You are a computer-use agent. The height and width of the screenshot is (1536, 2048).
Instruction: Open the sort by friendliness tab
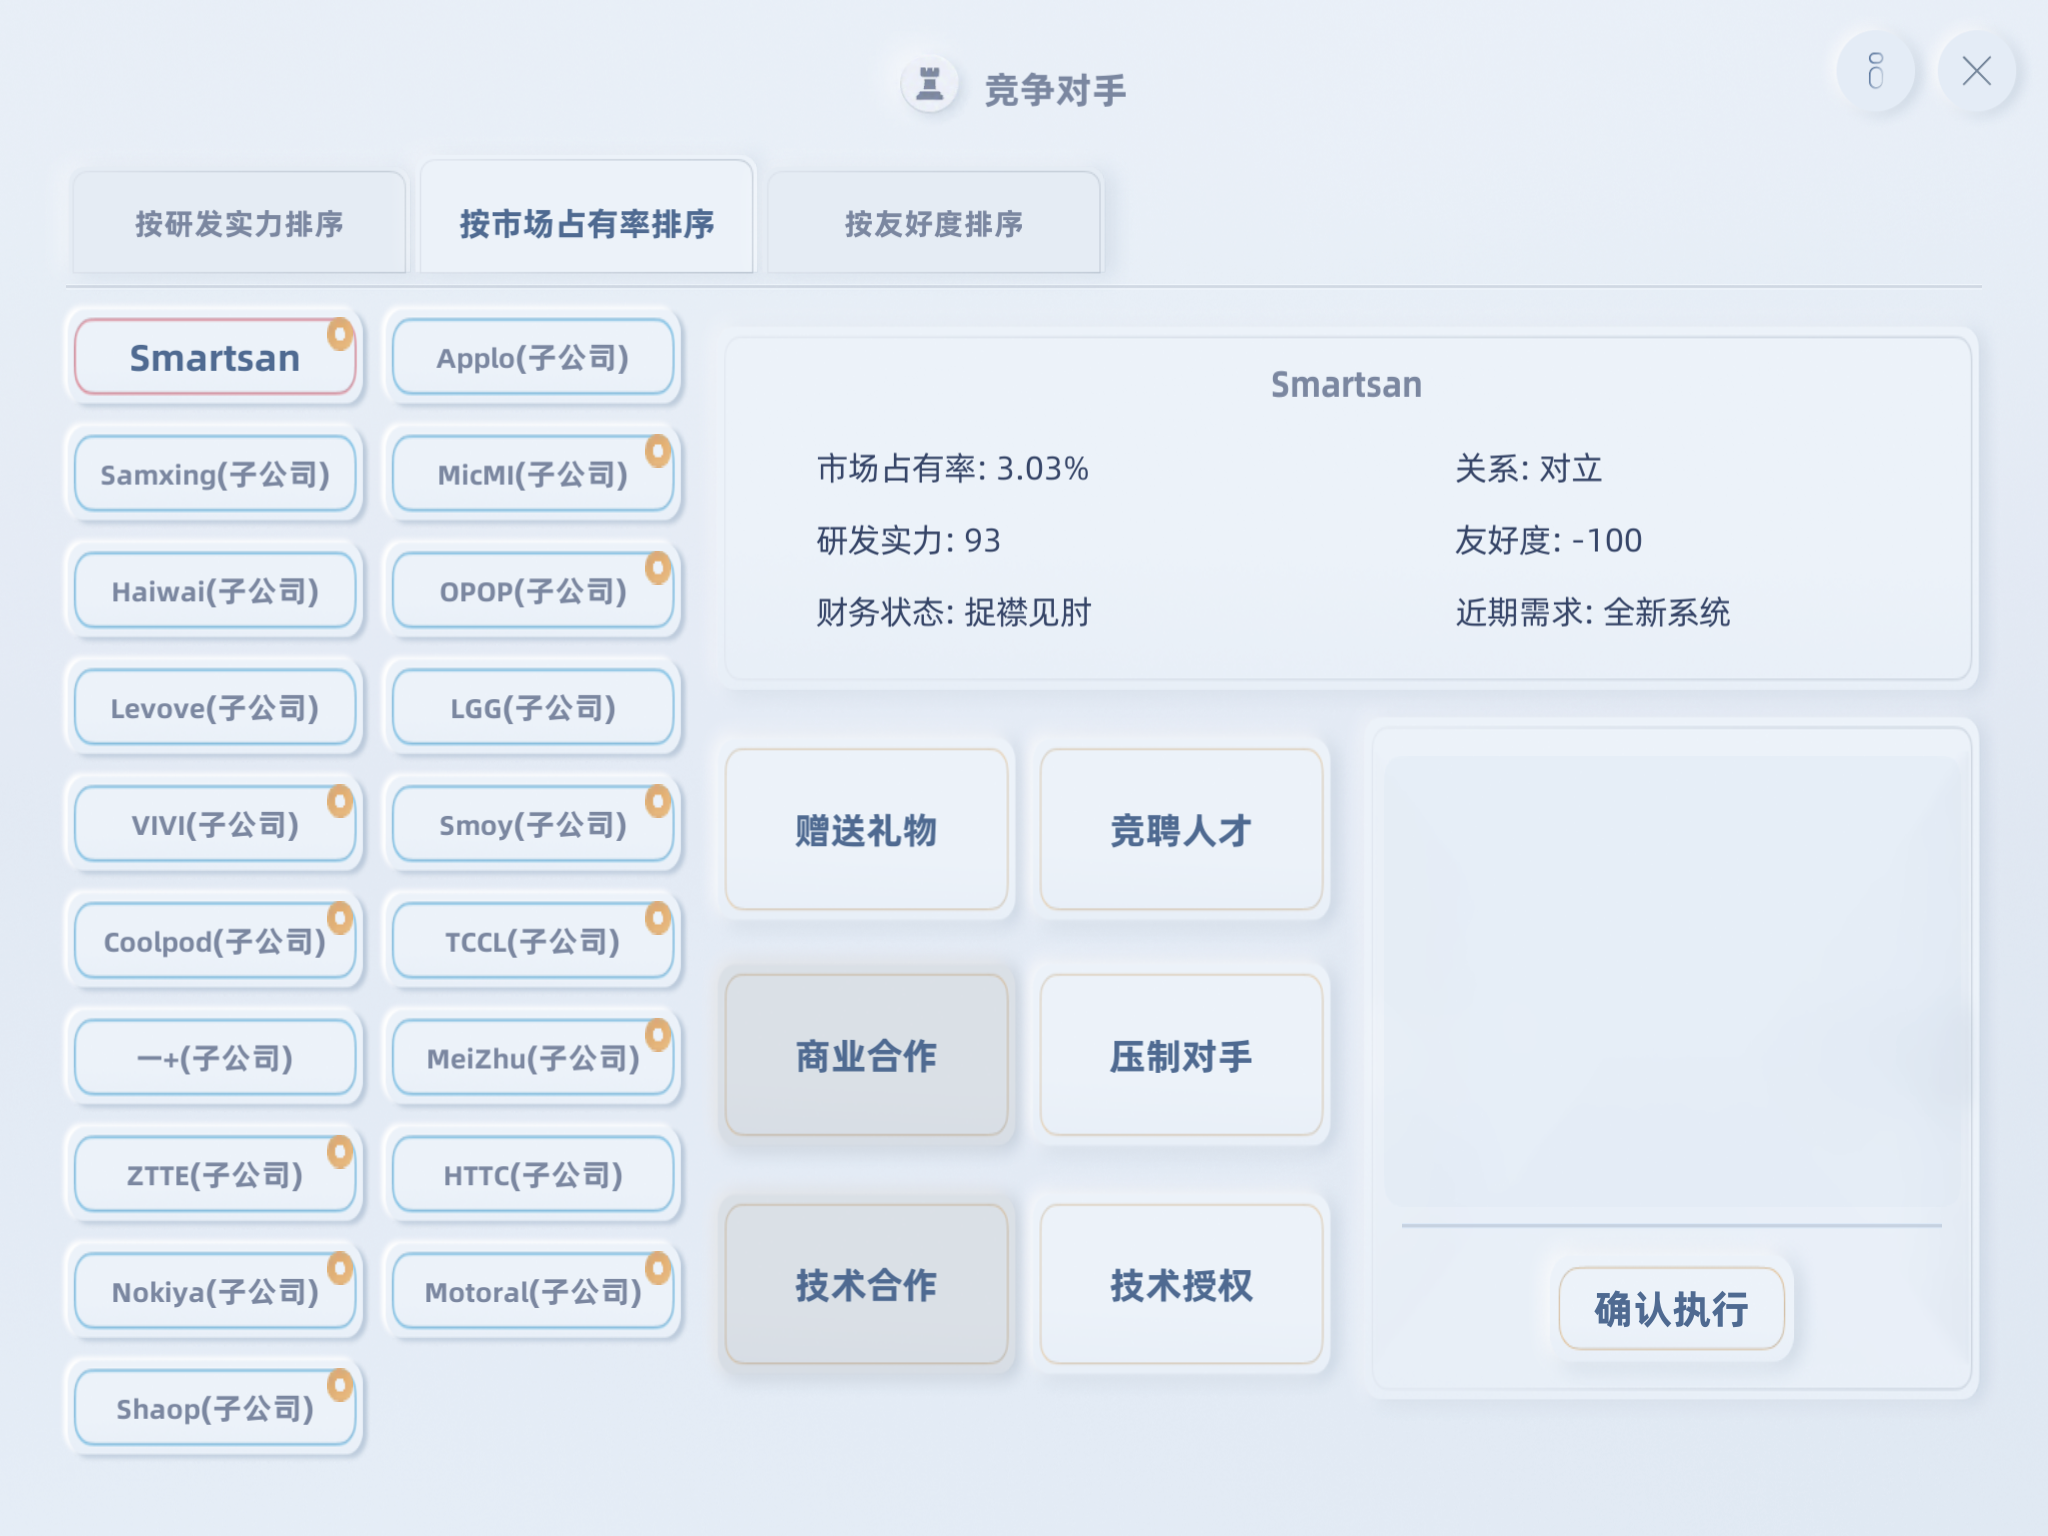pos(933,223)
